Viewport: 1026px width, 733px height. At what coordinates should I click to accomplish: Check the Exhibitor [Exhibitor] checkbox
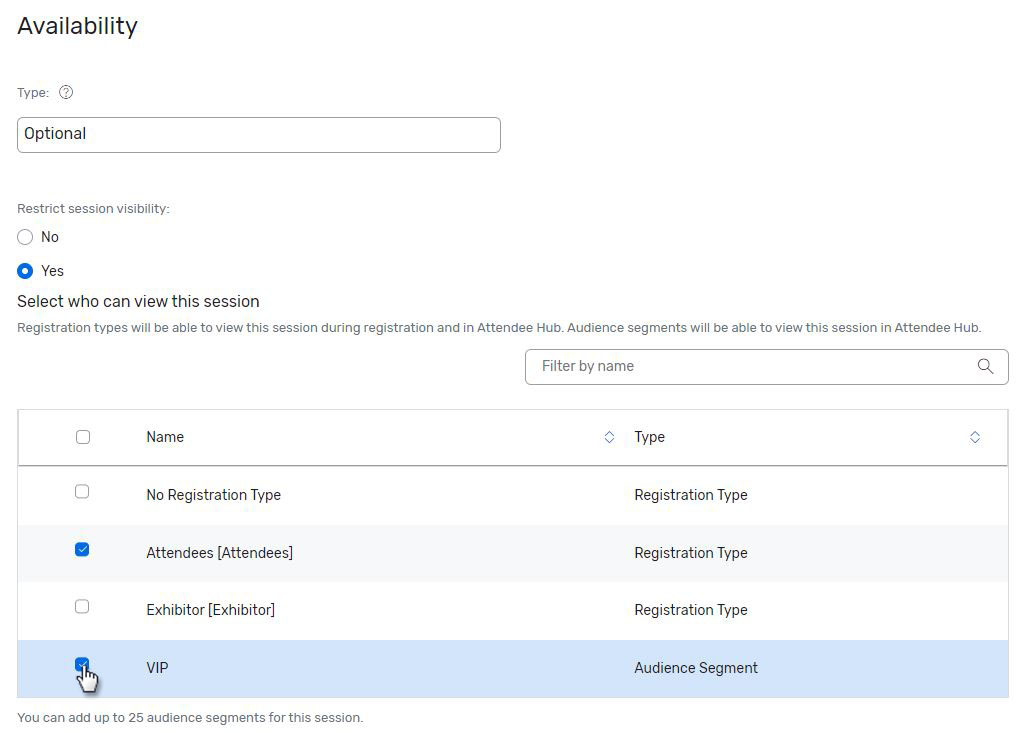pyautogui.click(x=82, y=607)
